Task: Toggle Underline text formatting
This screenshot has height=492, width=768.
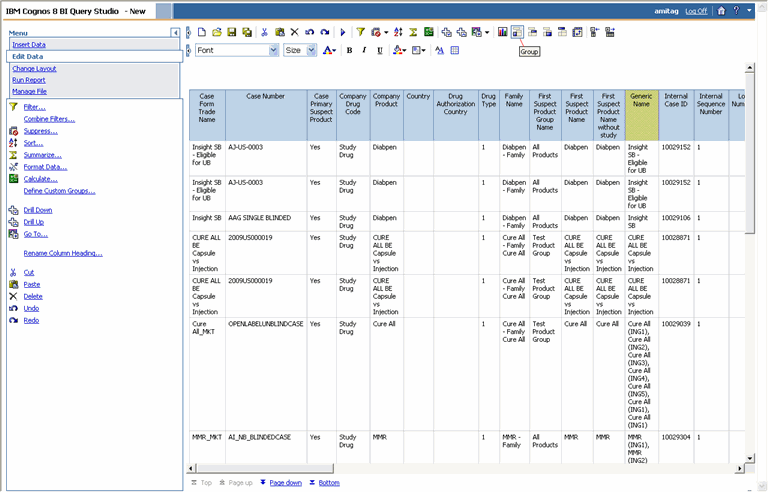Action: click(378, 50)
